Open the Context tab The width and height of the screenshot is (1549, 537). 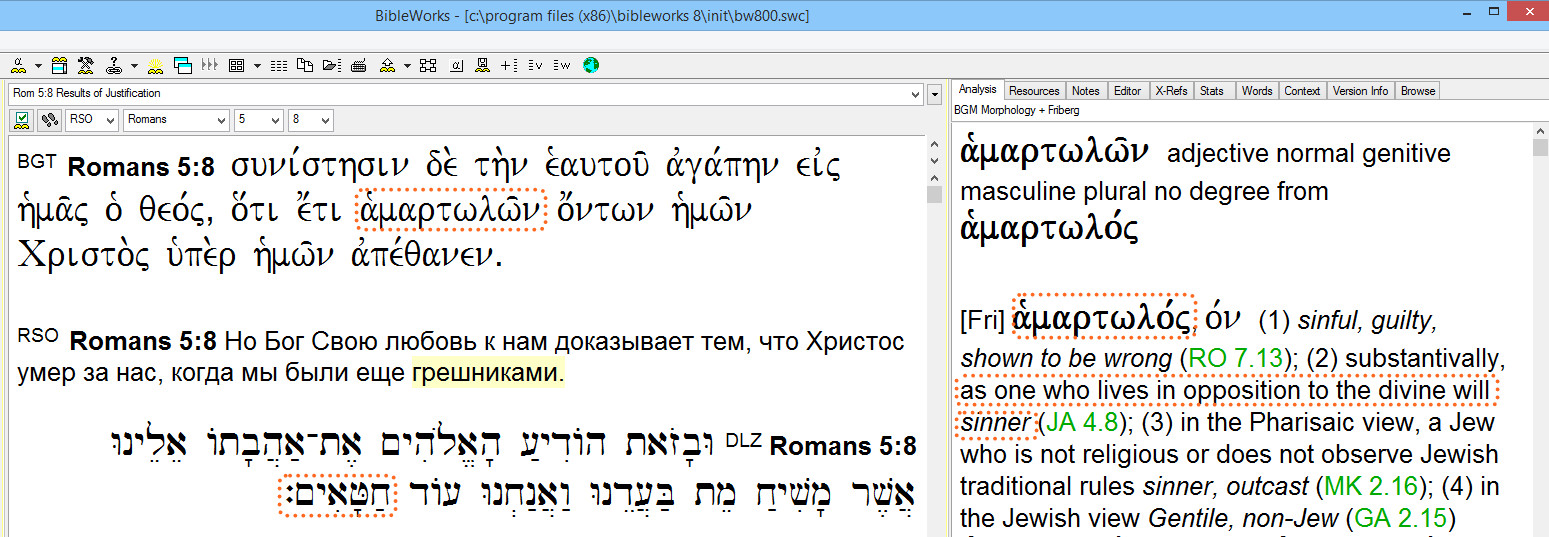[1302, 91]
